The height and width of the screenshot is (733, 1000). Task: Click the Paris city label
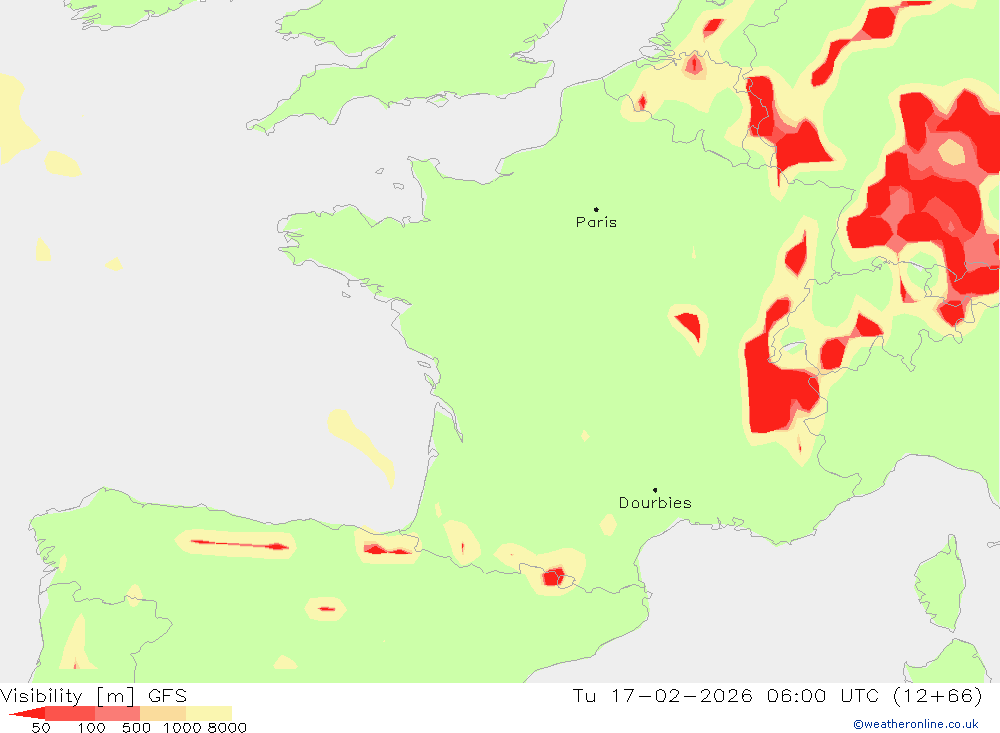tap(596, 222)
